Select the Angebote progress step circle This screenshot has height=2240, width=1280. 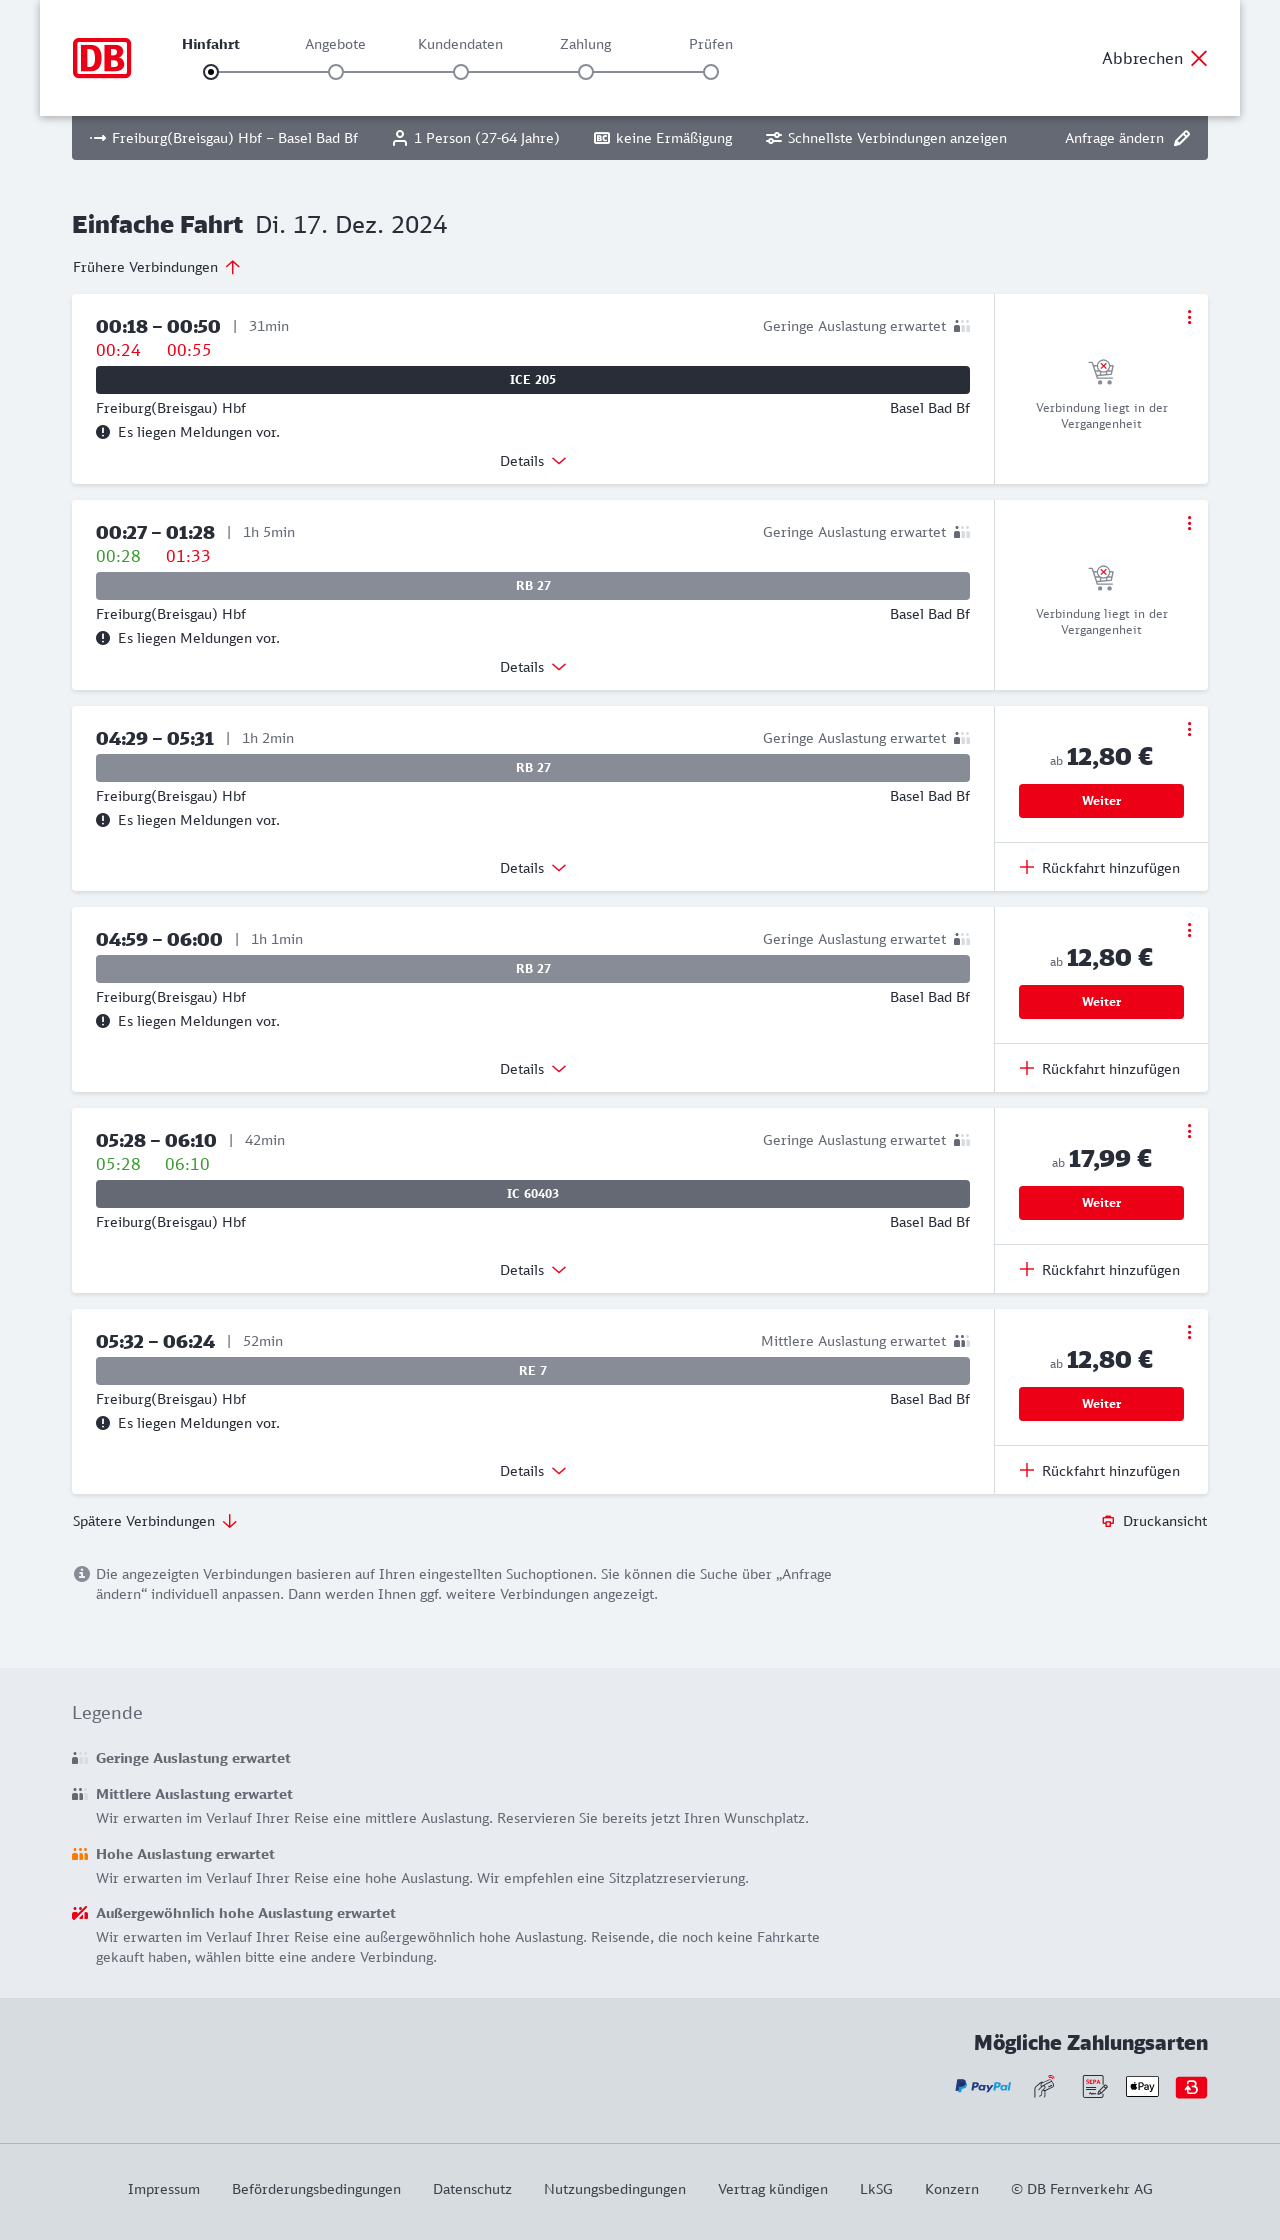click(336, 72)
